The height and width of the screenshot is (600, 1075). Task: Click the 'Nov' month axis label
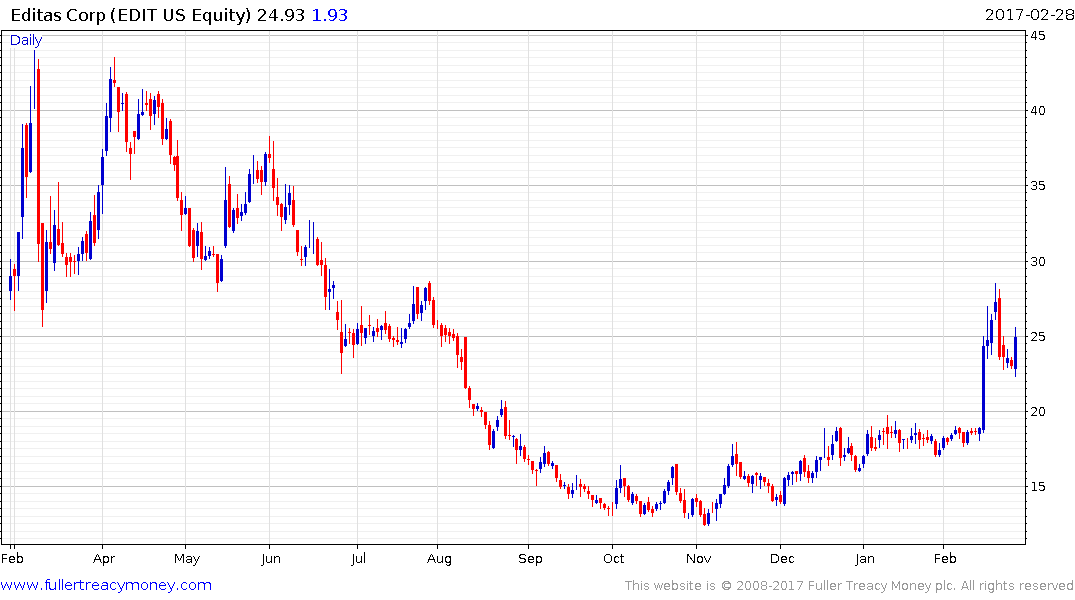tap(698, 559)
